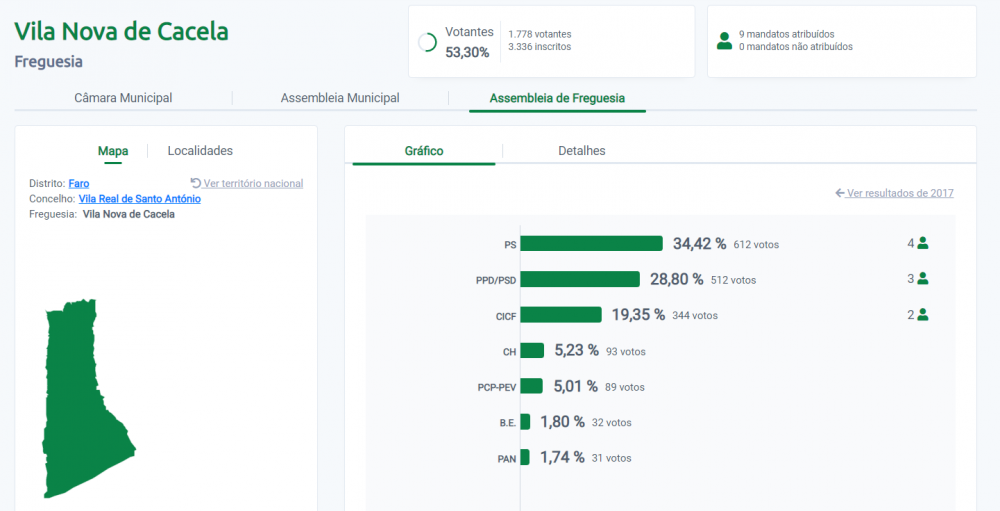Select the Assembleia de Freguesia tab
Screen dimensions: 1000x511
(557, 98)
